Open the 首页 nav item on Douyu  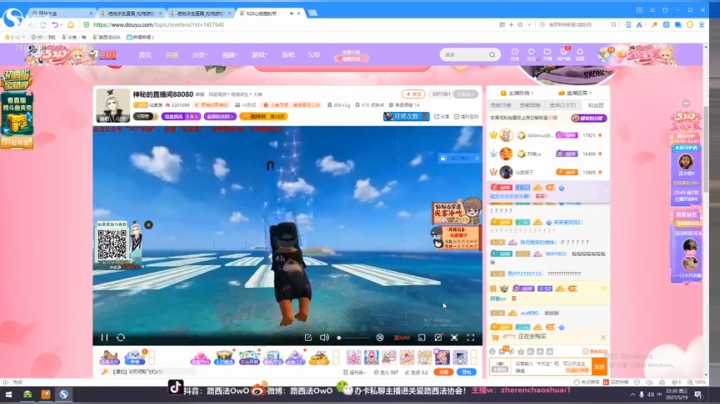pyautogui.click(x=145, y=55)
